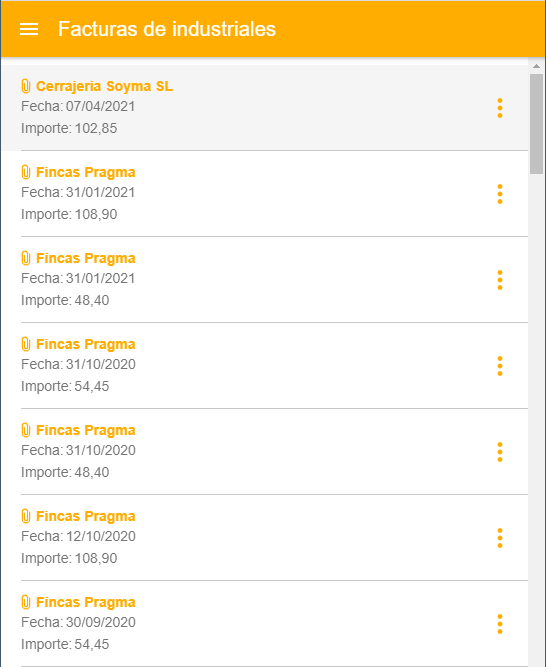Image resolution: width=546 pixels, height=667 pixels.
Task: Click the Facturas de industriales header title
Action: 167,29
